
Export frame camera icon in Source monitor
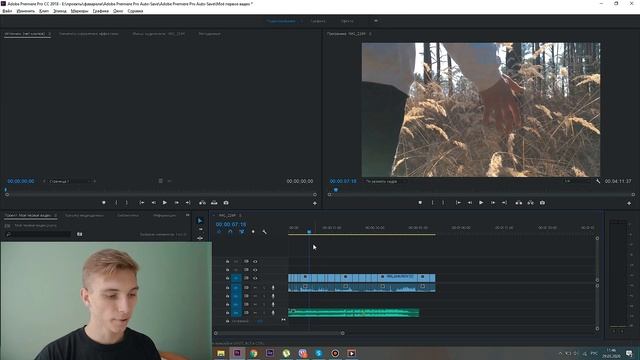click(x=226, y=202)
